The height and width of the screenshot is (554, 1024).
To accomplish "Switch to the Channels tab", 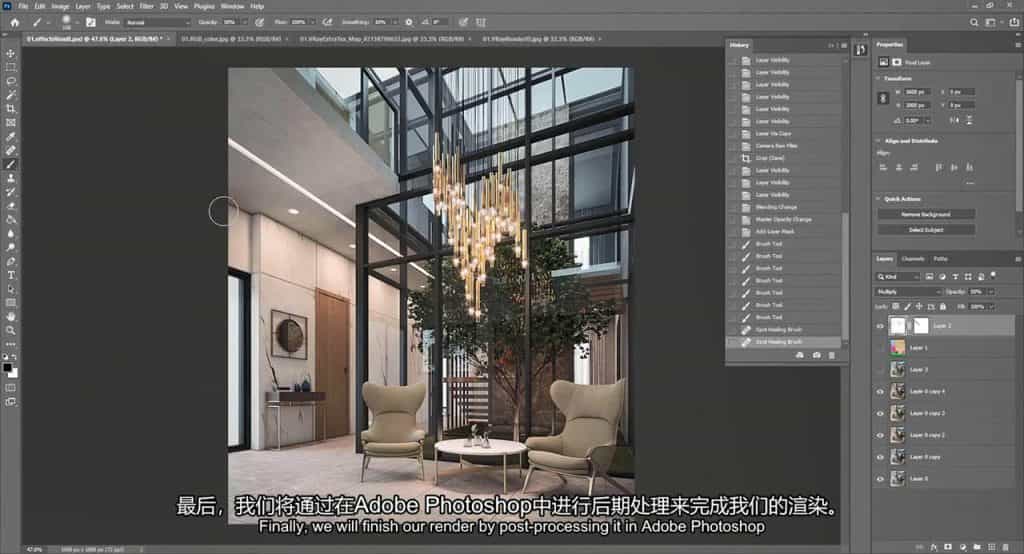I will tap(913, 259).
